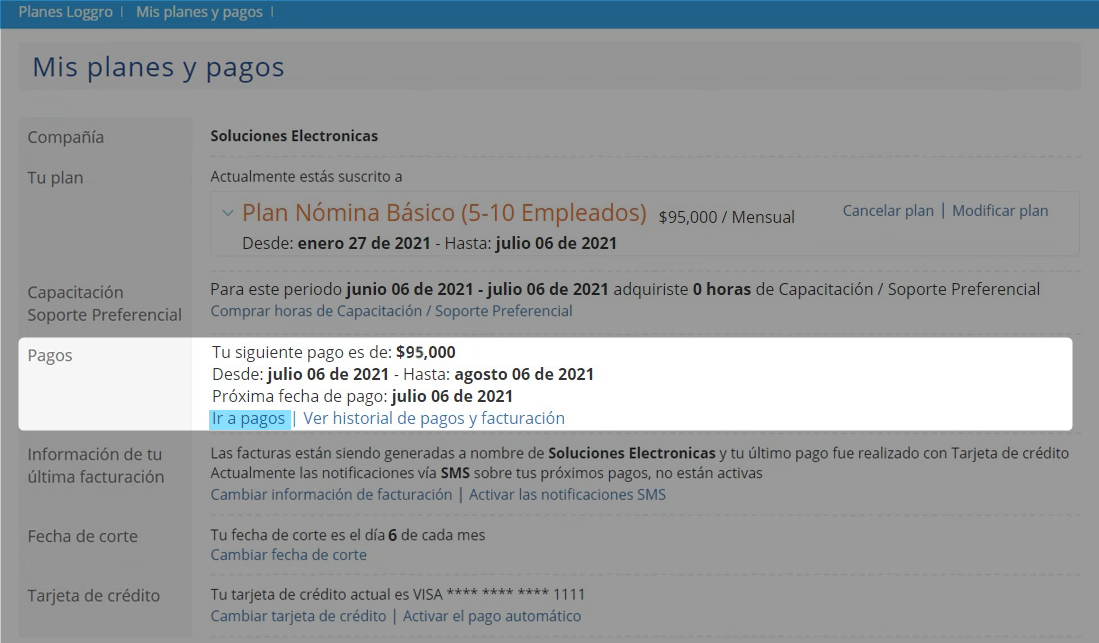The image size is (1099, 643).
Task: Click the highlighted Ir a pagos link
Action: tap(248, 419)
